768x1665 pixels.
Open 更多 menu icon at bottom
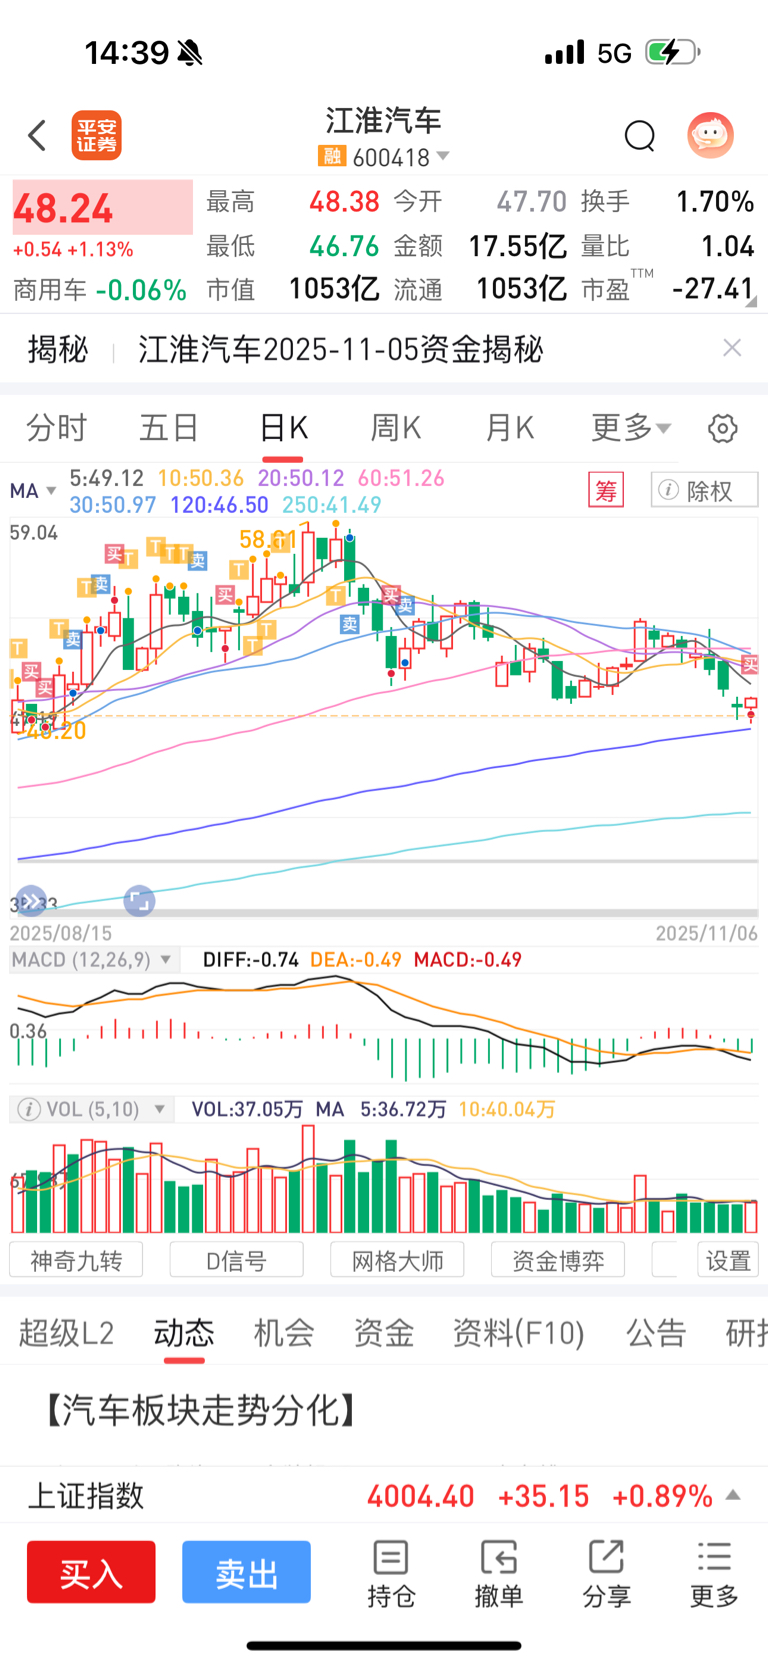tap(714, 1574)
